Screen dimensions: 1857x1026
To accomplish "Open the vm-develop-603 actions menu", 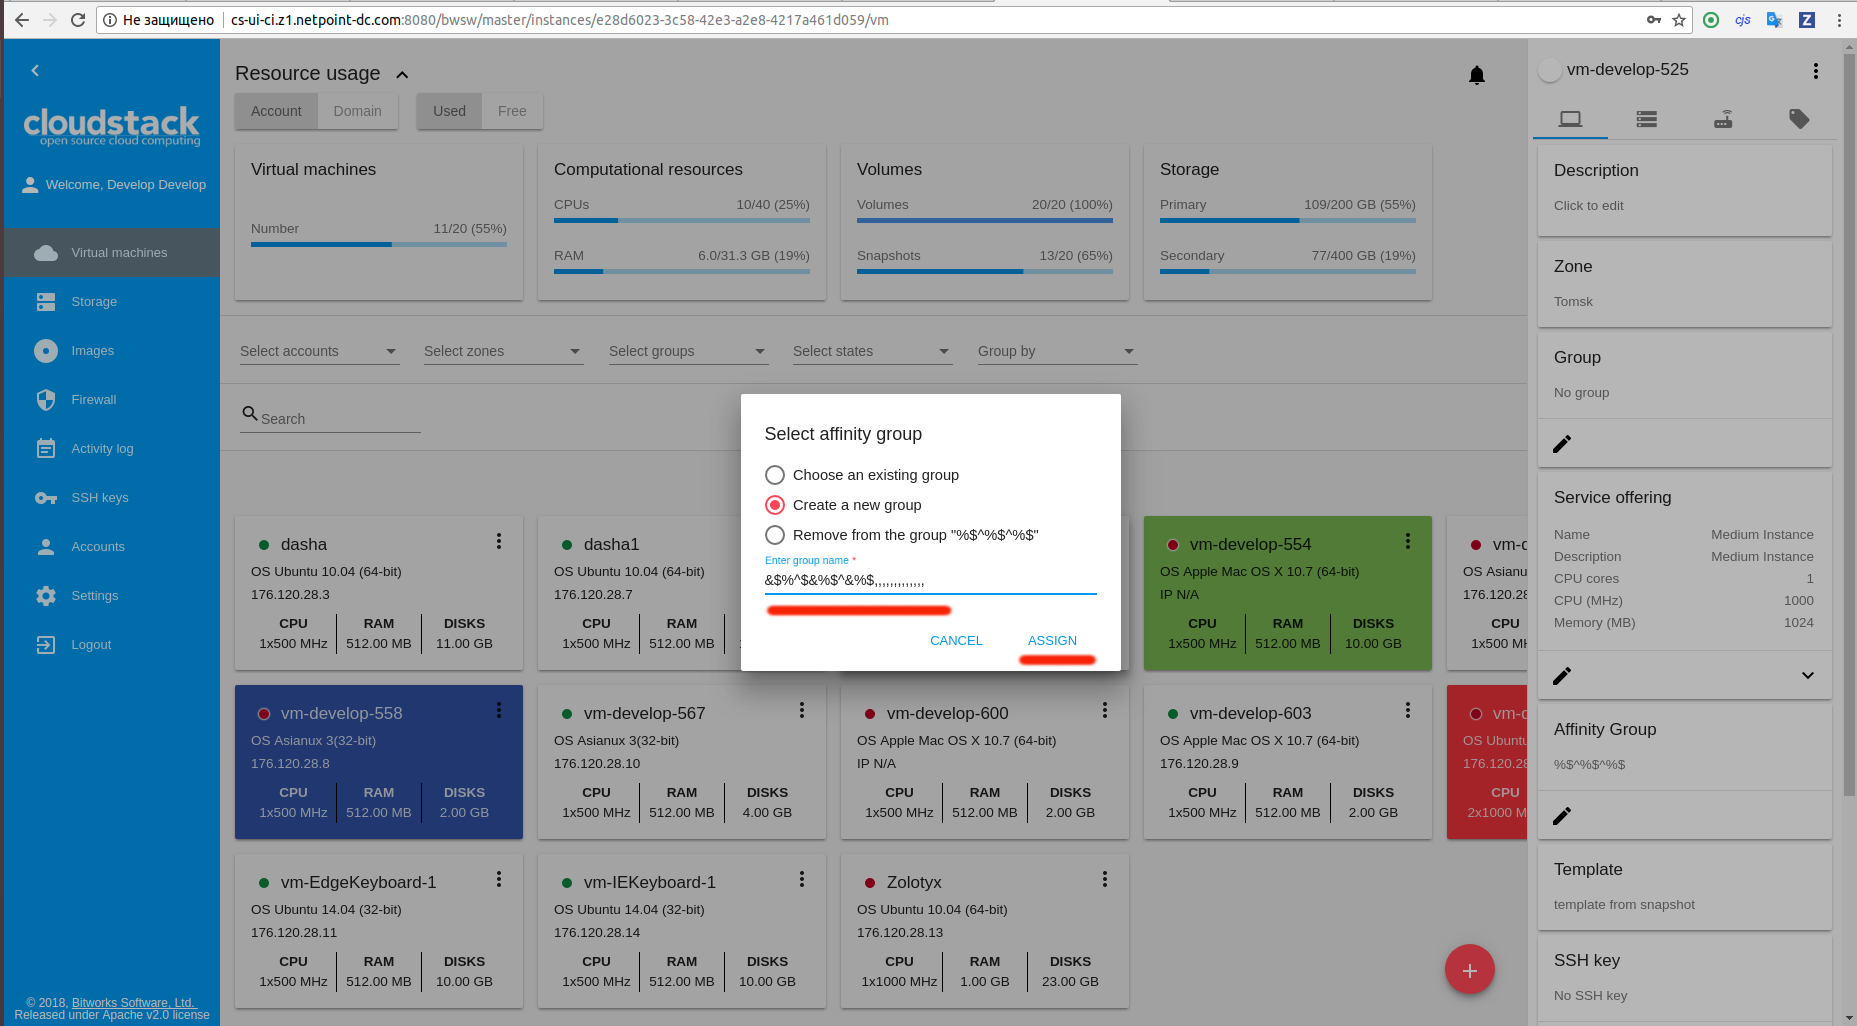I will tap(1407, 710).
